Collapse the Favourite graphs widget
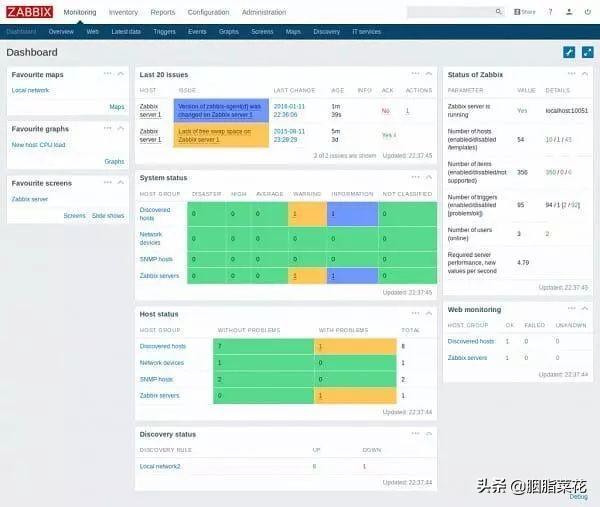 (x=121, y=128)
